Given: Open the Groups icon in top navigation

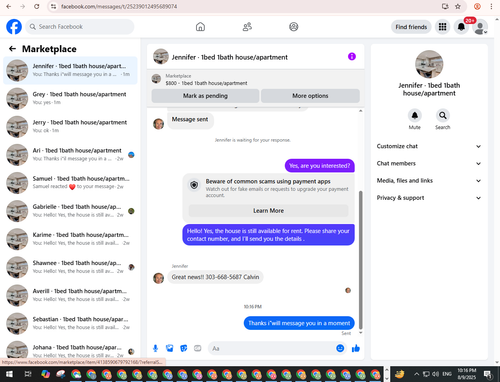Looking at the screenshot, I should 293,27.
